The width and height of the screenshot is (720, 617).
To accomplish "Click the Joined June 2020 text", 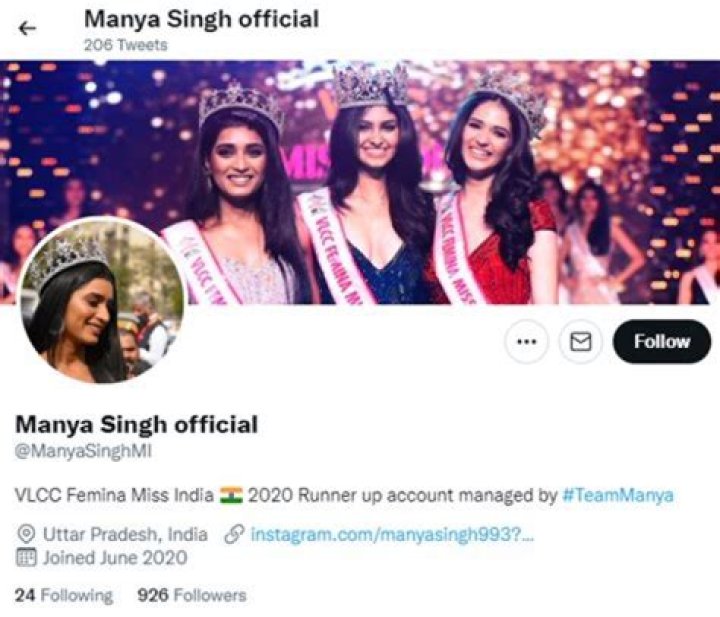I will click(115, 558).
